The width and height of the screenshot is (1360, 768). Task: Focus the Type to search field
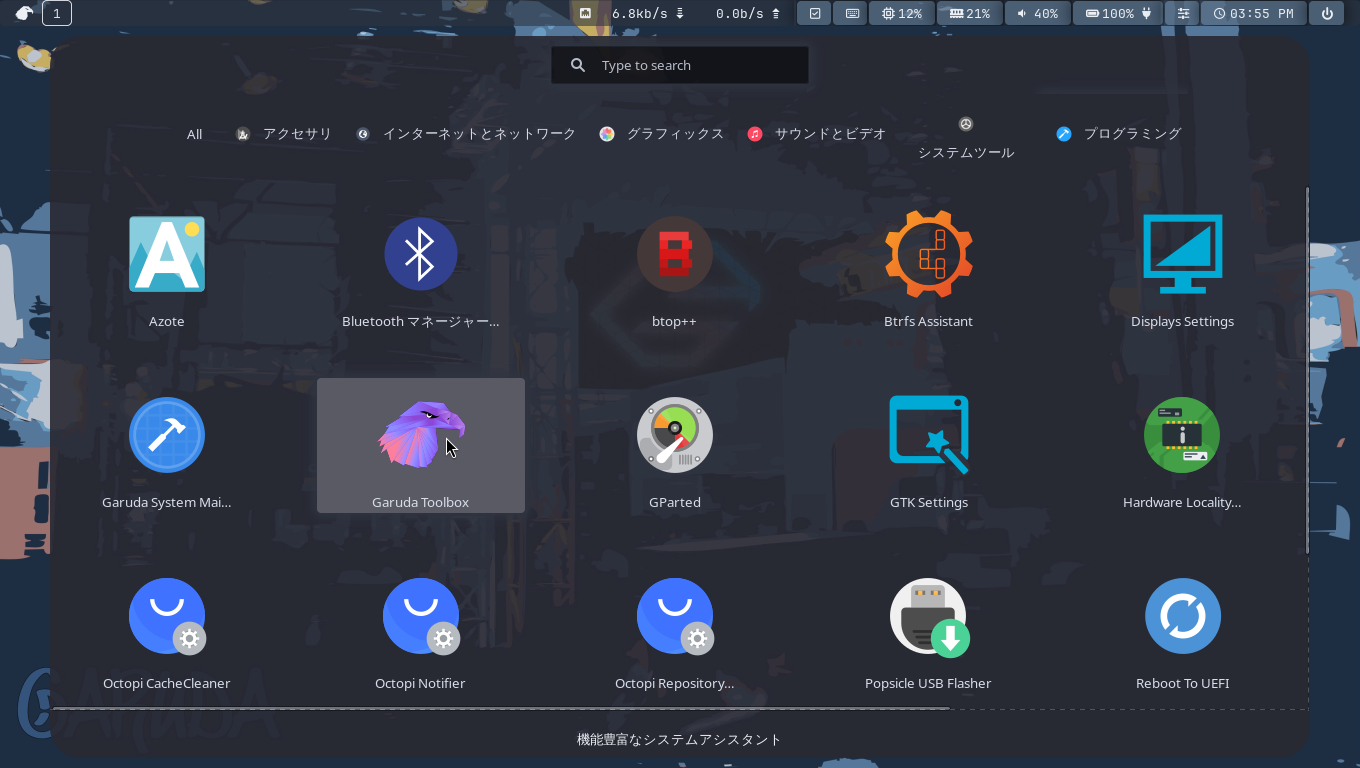(680, 65)
